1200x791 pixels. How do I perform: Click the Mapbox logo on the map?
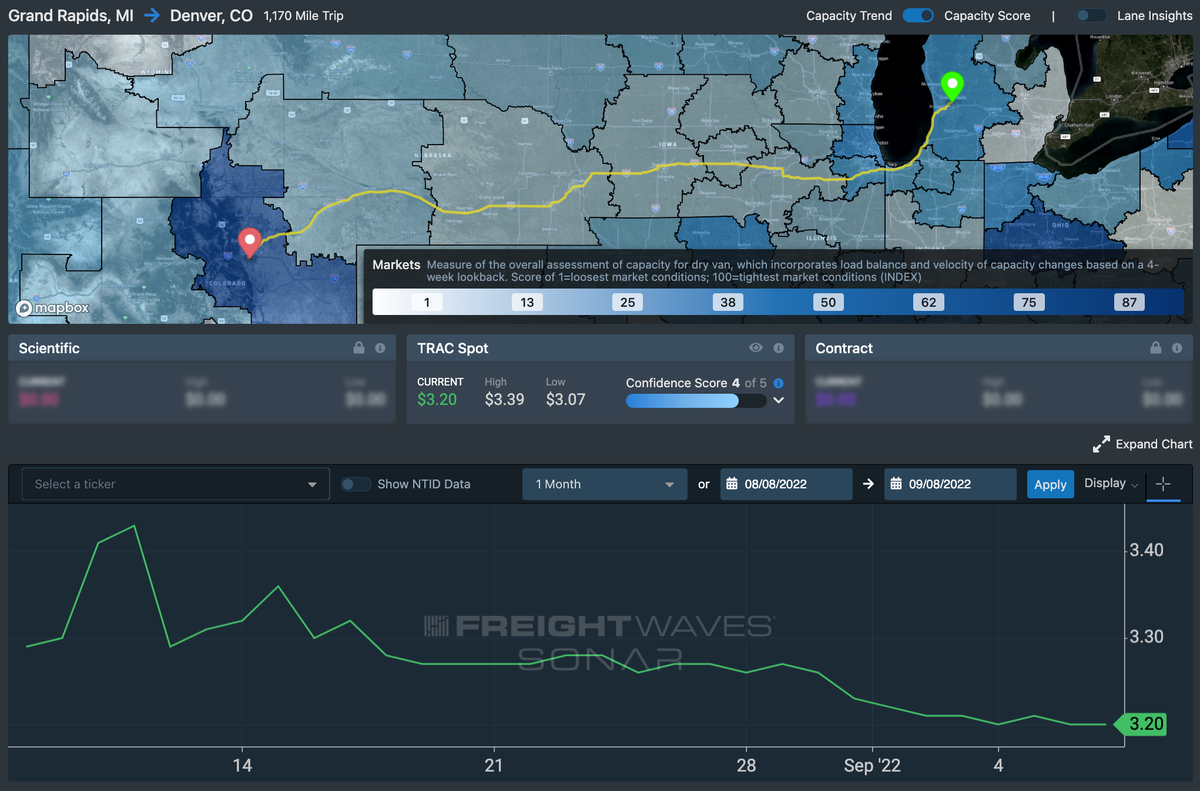pos(52,308)
